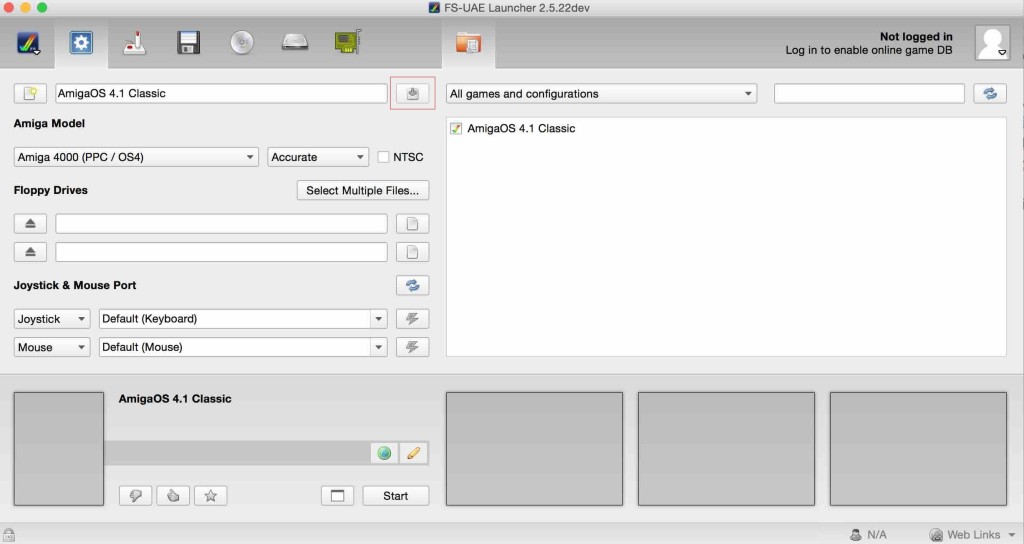Screen dimensions: 1024x544
Task: Open the FS-UAE main menu icon
Action: point(27,43)
